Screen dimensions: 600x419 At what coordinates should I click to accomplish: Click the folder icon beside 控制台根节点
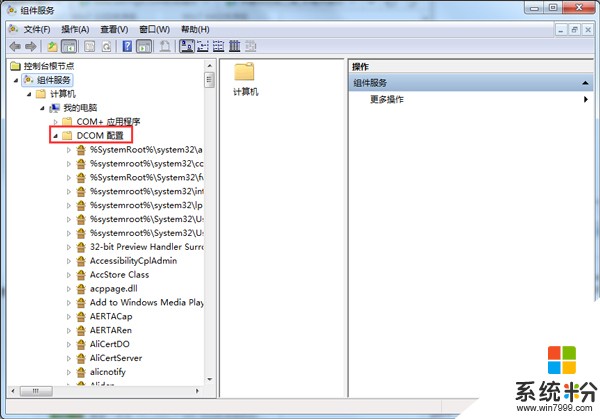15,66
